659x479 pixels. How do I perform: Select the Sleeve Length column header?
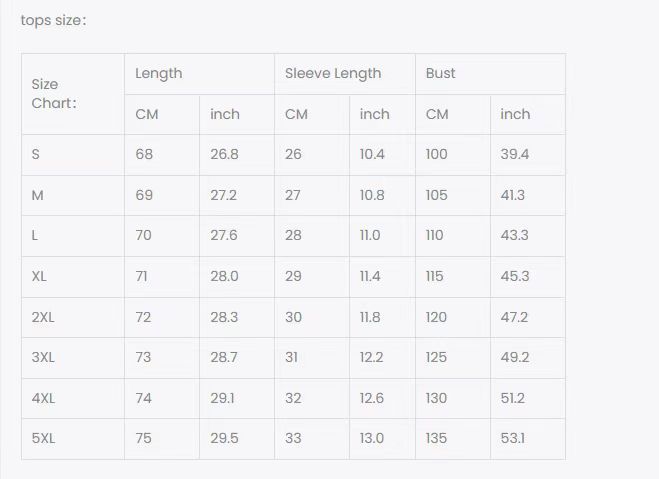[x=333, y=73]
